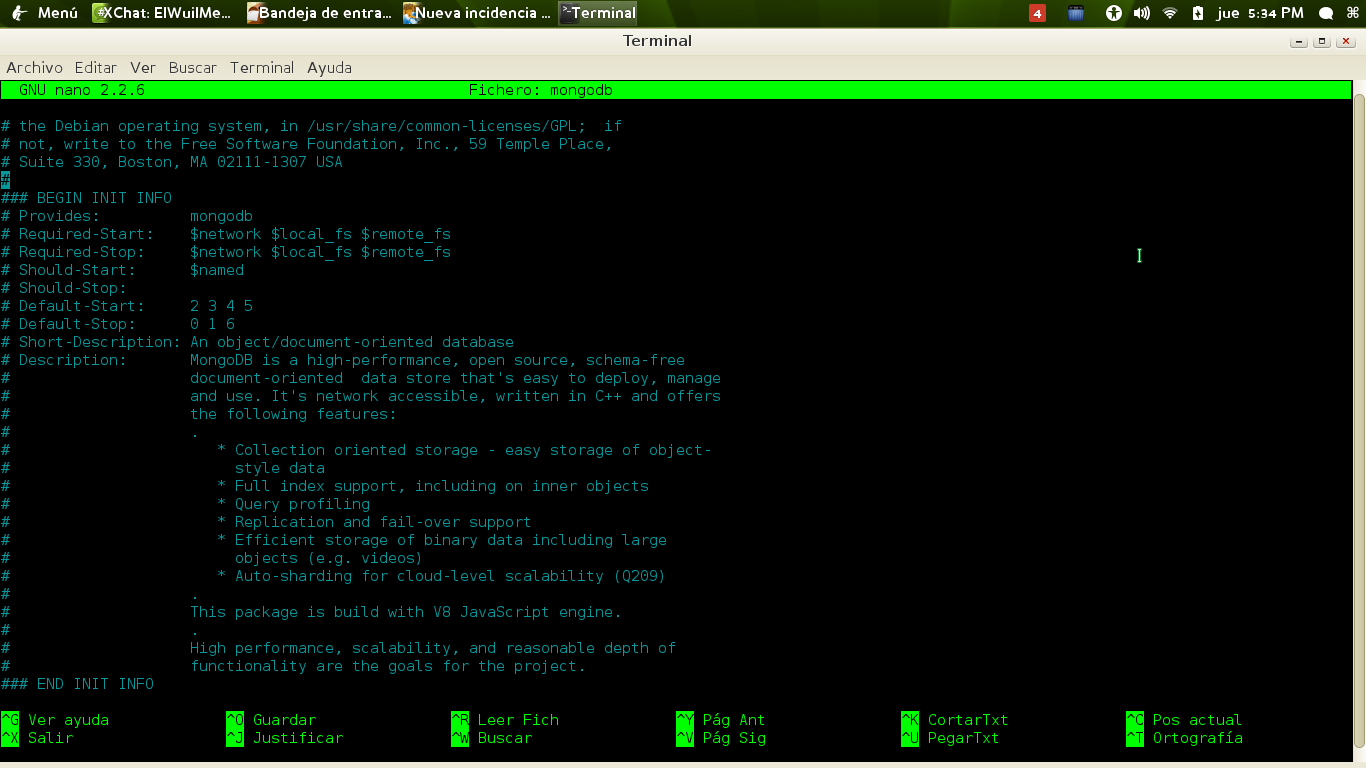
Task: Click the '# Short-Description:' line
Action: point(257,342)
